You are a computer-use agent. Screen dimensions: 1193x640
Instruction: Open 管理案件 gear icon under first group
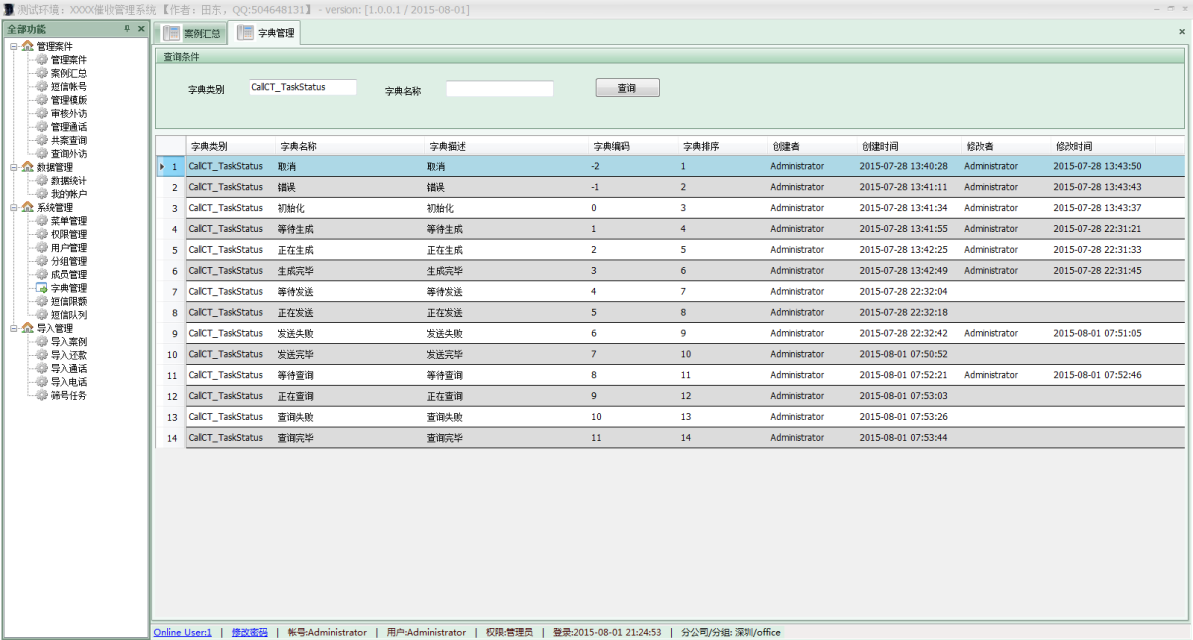42,60
